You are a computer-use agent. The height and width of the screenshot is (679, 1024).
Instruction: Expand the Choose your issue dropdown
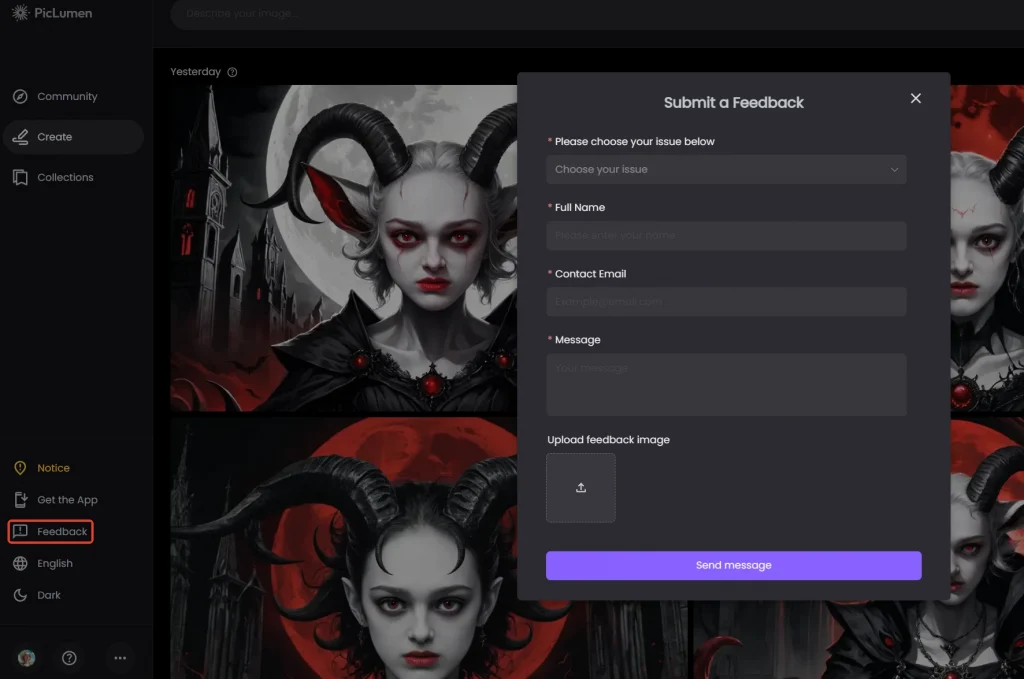pos(726,170)
